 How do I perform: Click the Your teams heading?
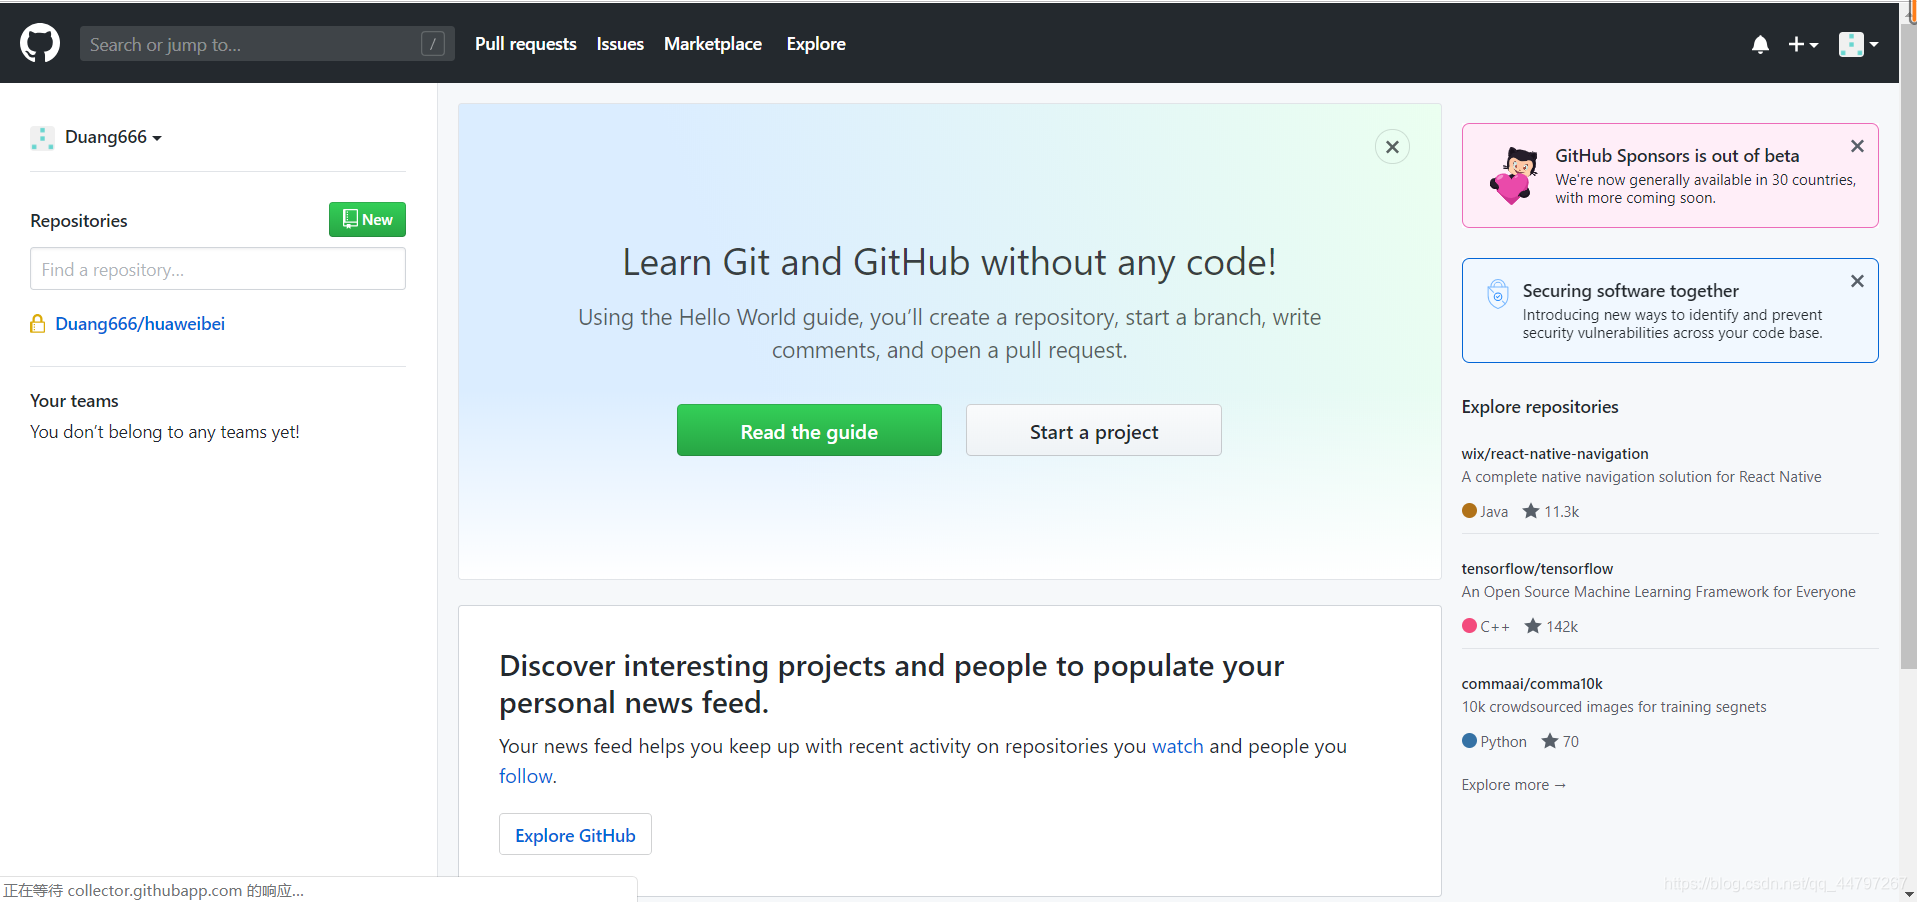click(74, 400)
